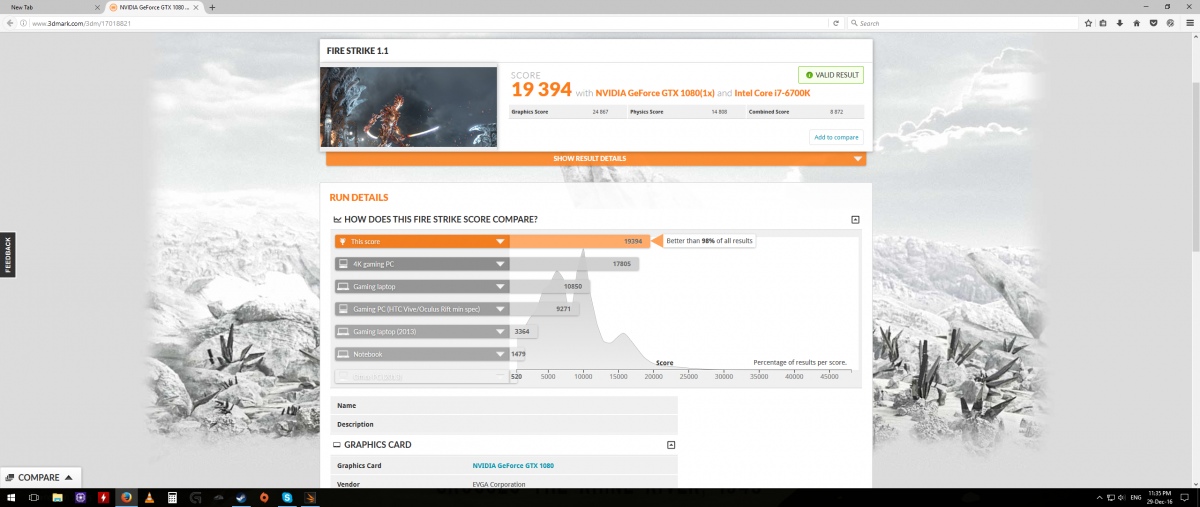The image size is (1200, 507).
Task: Open a new browser tab with plus
Action: (x=212, y=7)
